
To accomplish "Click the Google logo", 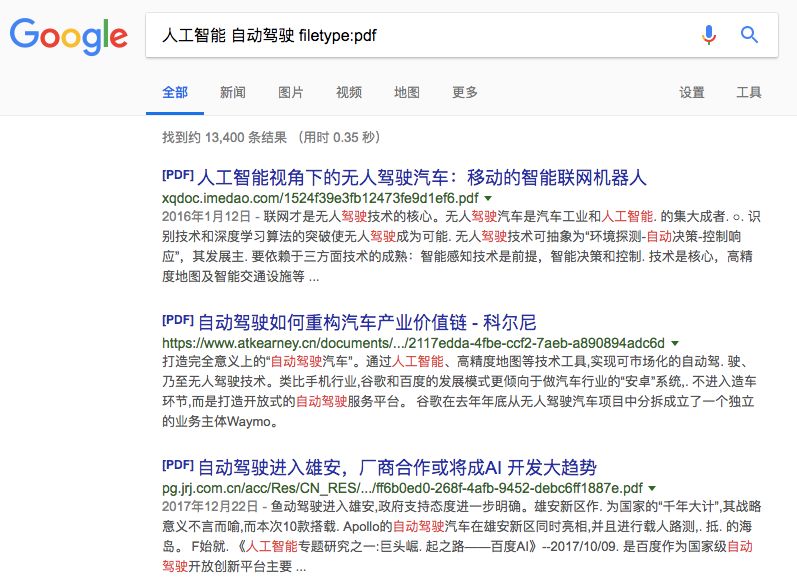I will [x=68, y=37].
